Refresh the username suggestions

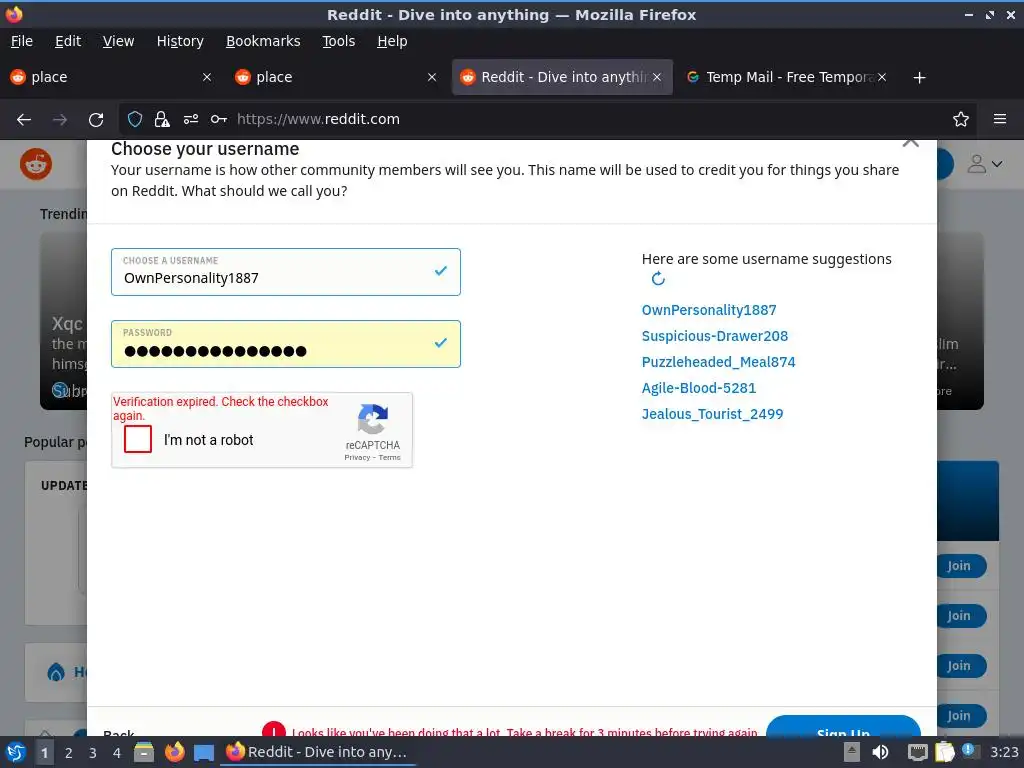point(658,279)
